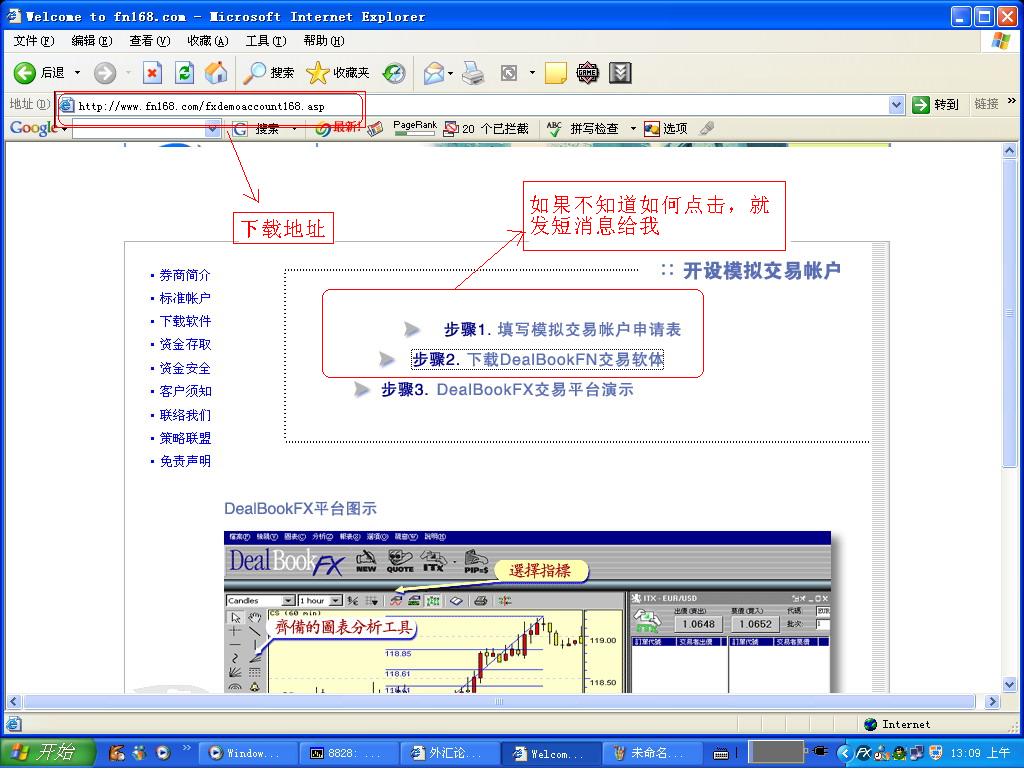The image size is (1024, 773).
Task: Open the 拼写检查 dropdown arrow
Action: (x=633, y=129)
